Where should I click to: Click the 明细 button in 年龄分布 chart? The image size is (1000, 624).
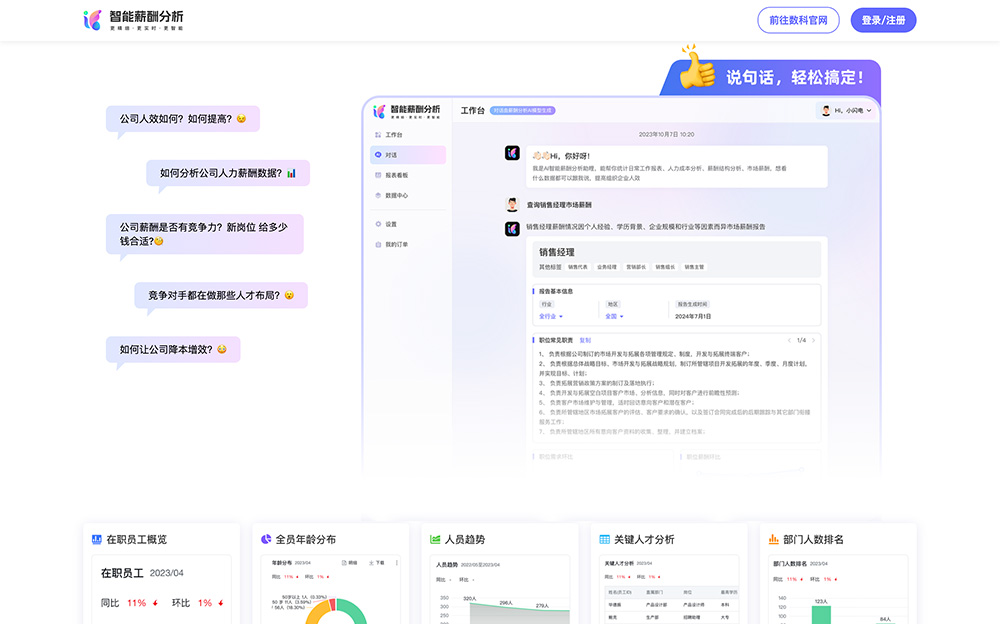click(349, 563)
